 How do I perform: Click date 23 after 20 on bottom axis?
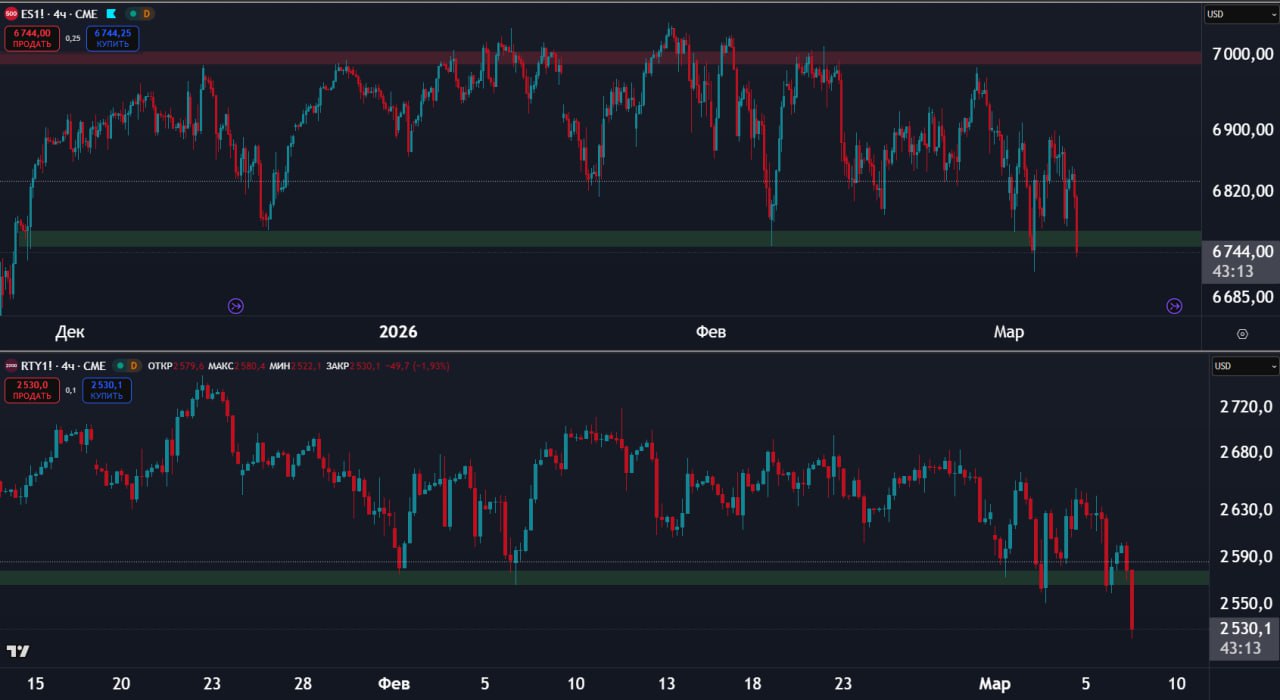(212, 684)
